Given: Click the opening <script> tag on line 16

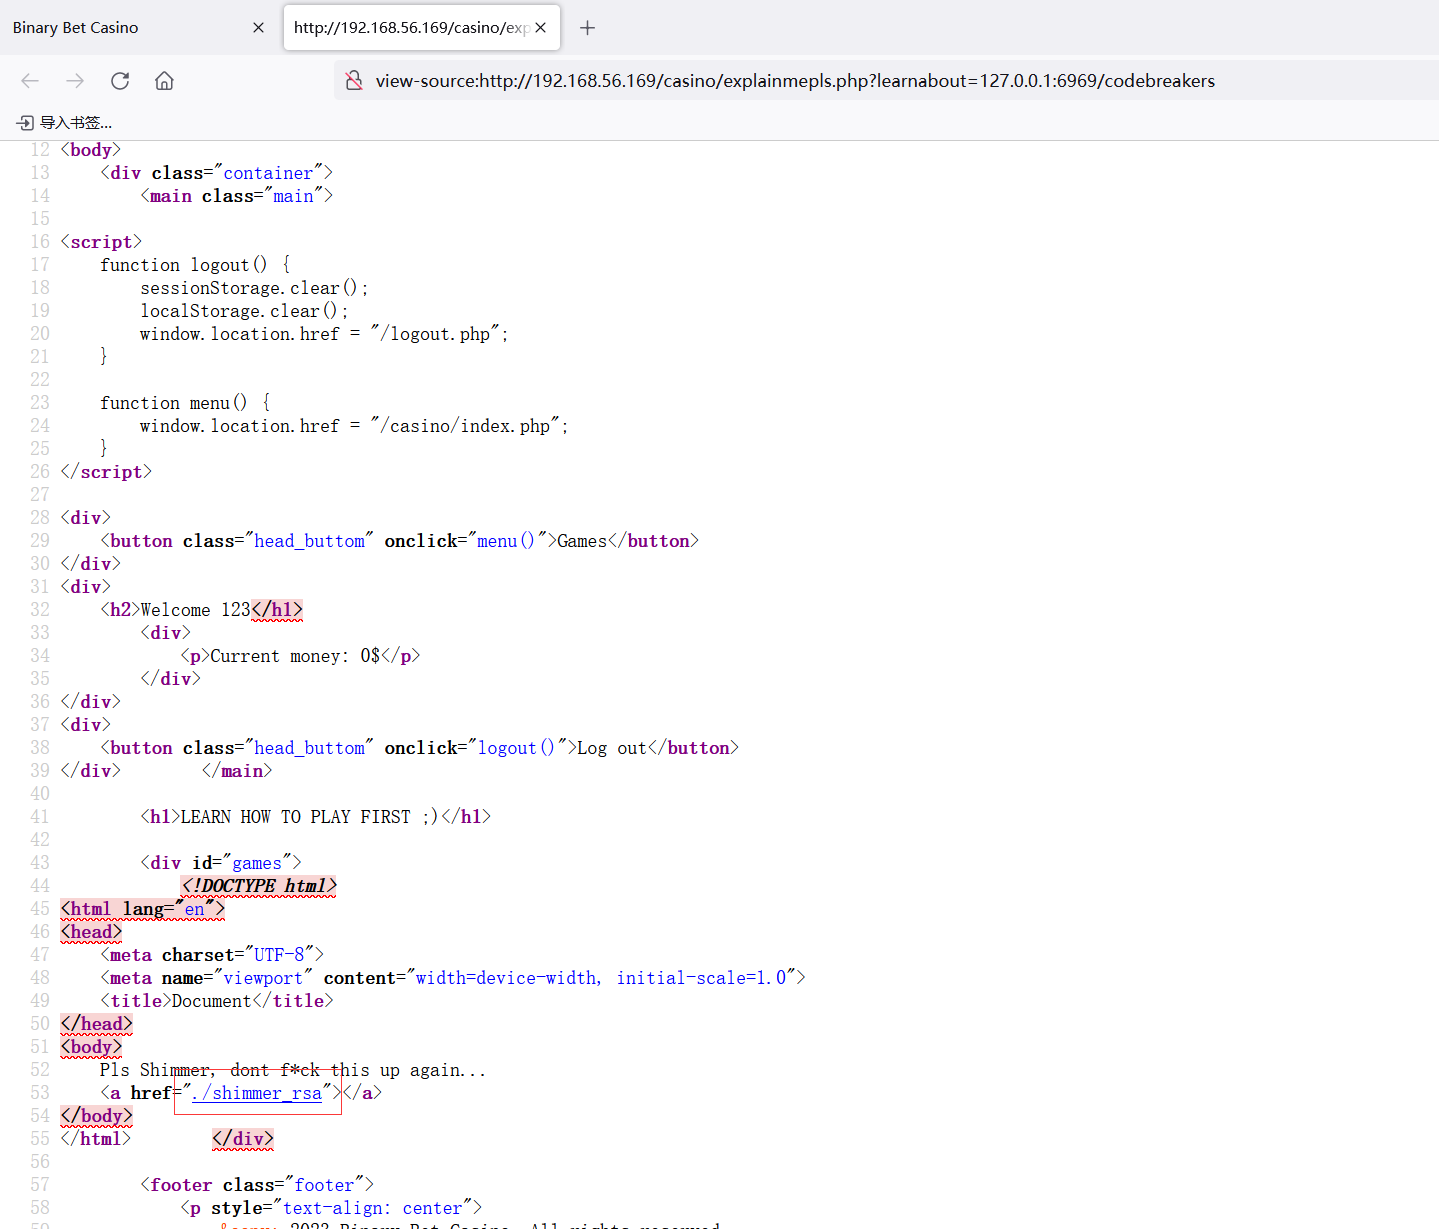Looking at the screenshot, I should pos(101,242).
